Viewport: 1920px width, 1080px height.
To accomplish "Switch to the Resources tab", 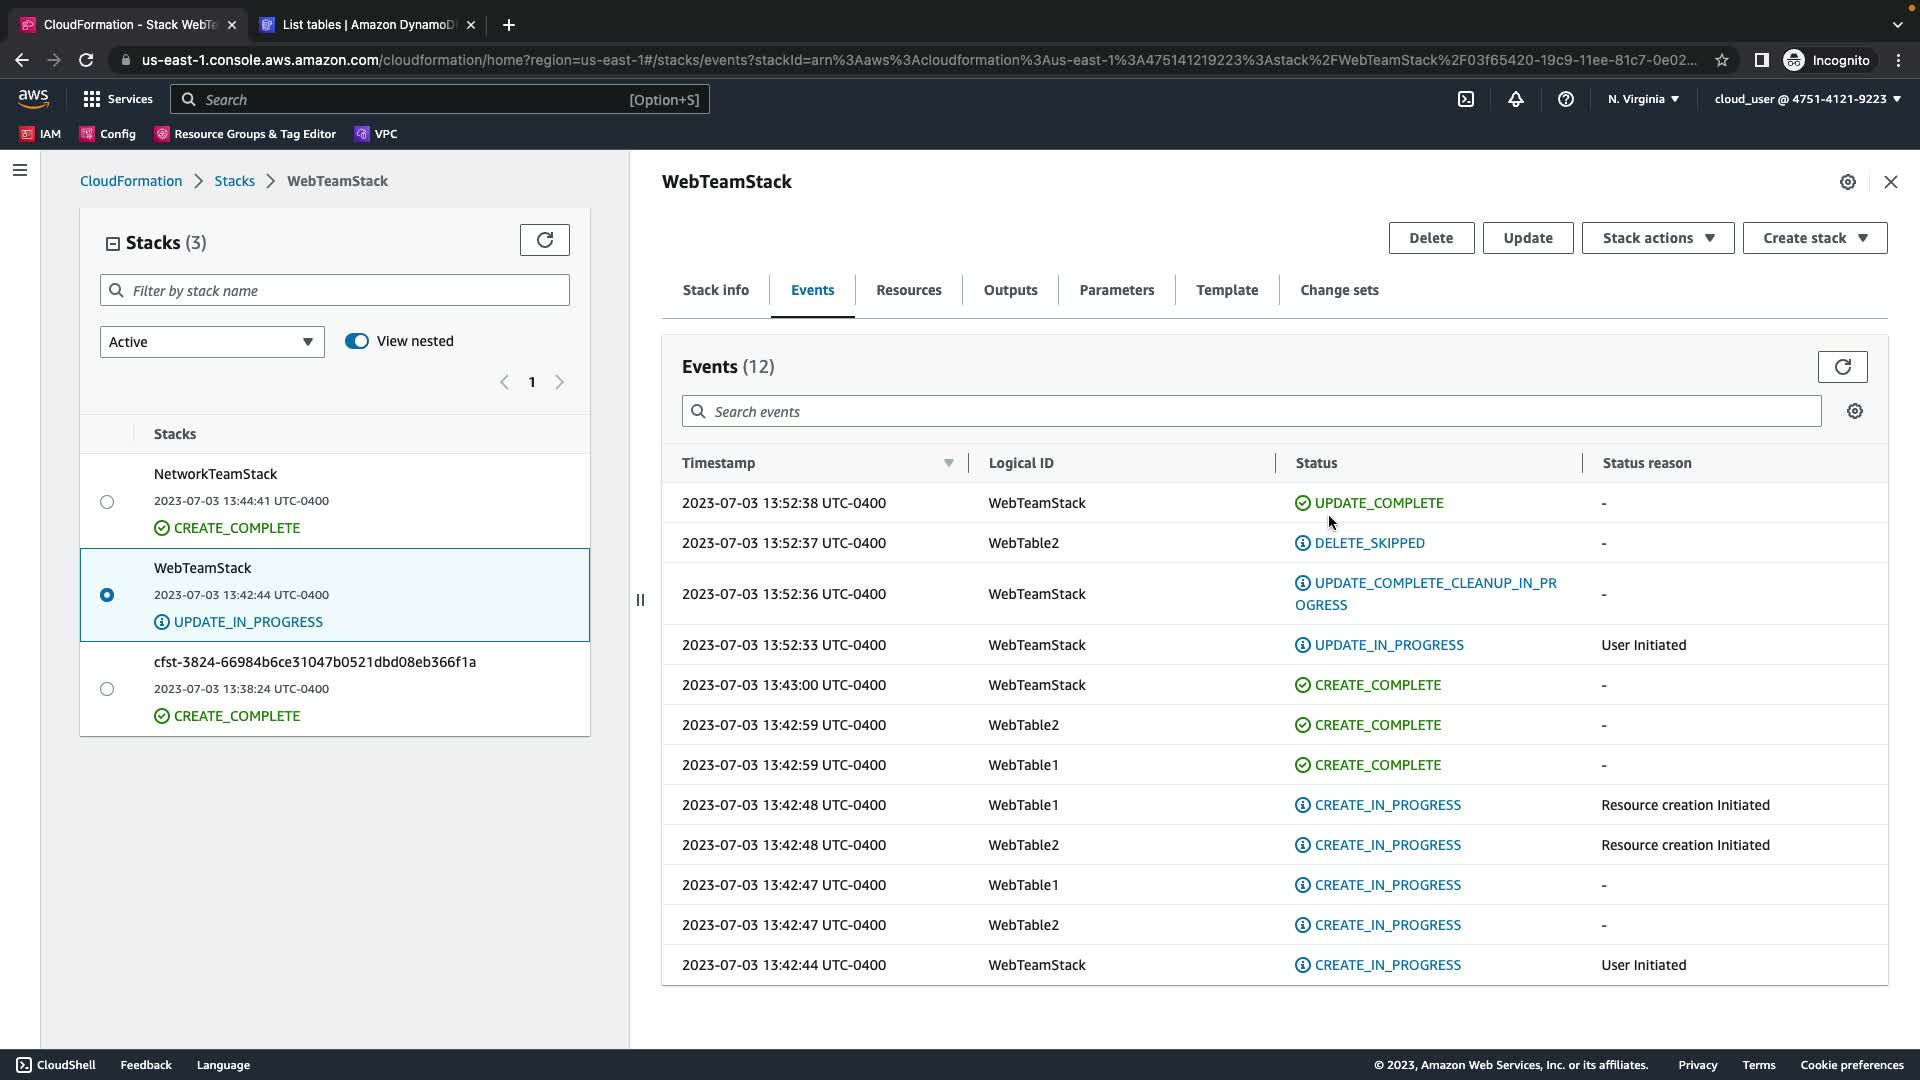I will [908, 290].
